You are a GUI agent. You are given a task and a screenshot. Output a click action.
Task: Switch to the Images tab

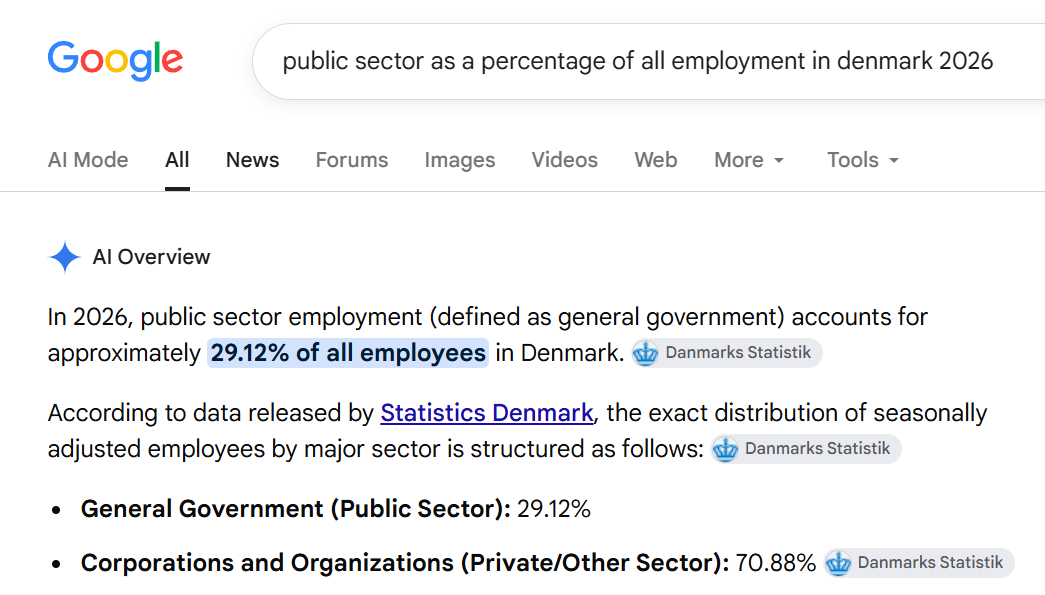point(460,160)
